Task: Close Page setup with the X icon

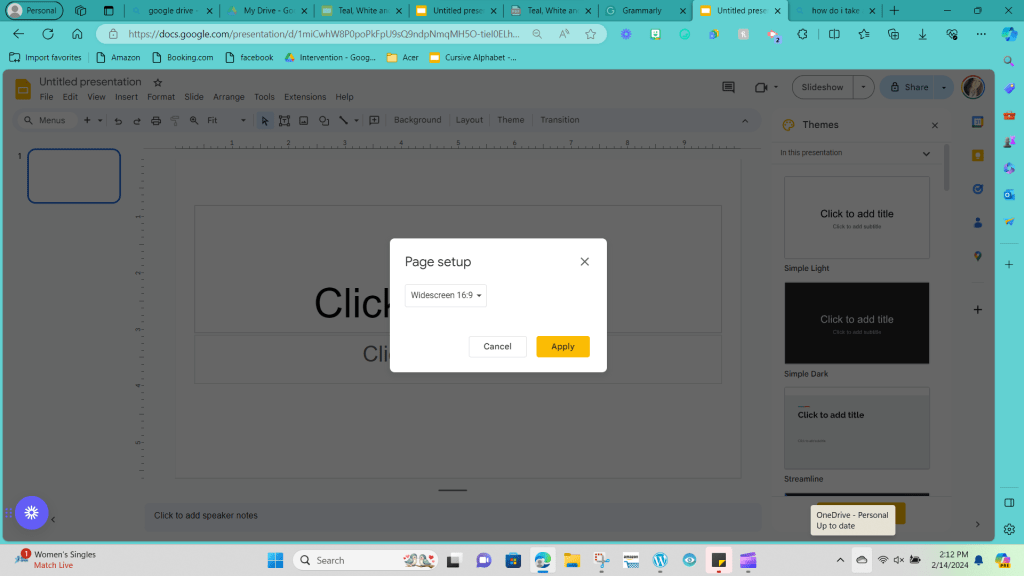Action: (585, 262)
